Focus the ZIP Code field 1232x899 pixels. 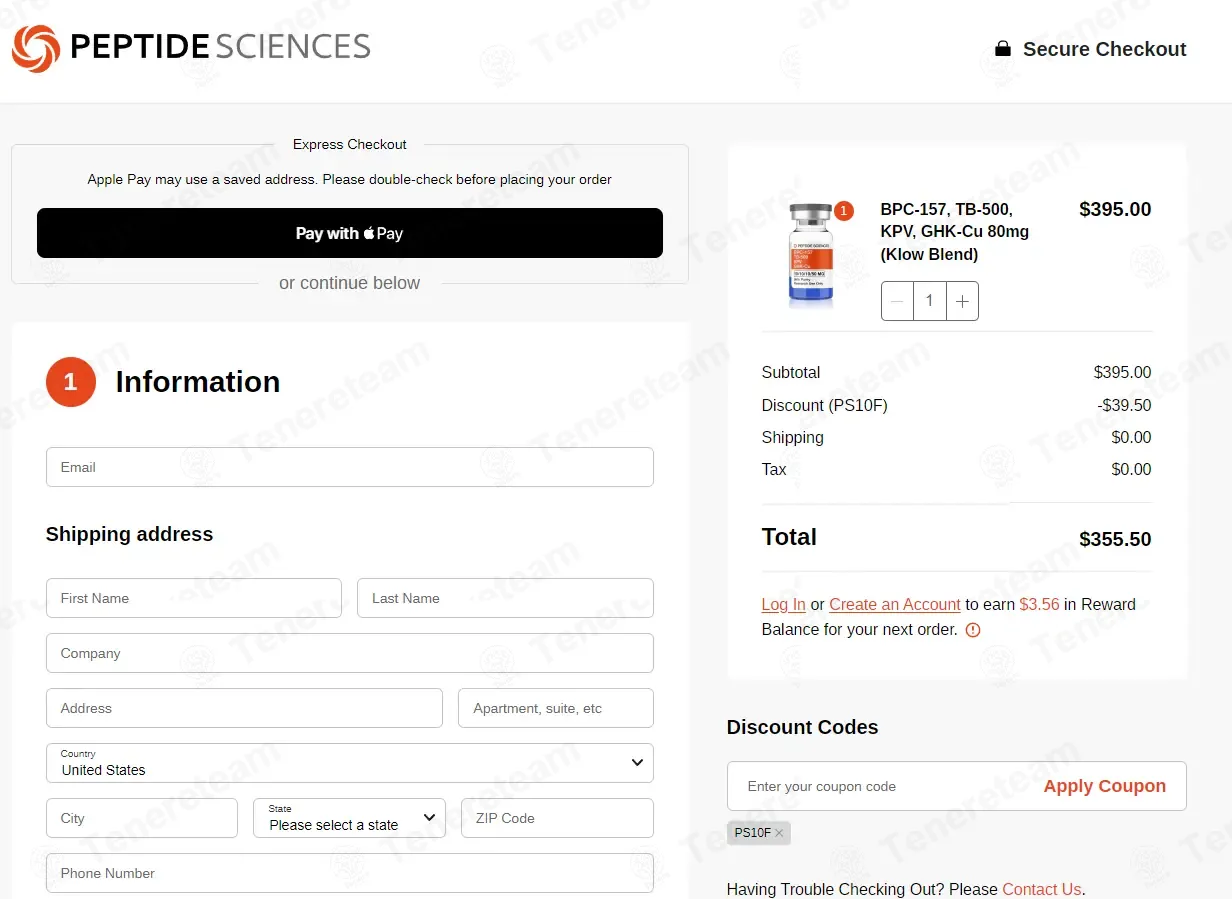click(x=557, y=818)
